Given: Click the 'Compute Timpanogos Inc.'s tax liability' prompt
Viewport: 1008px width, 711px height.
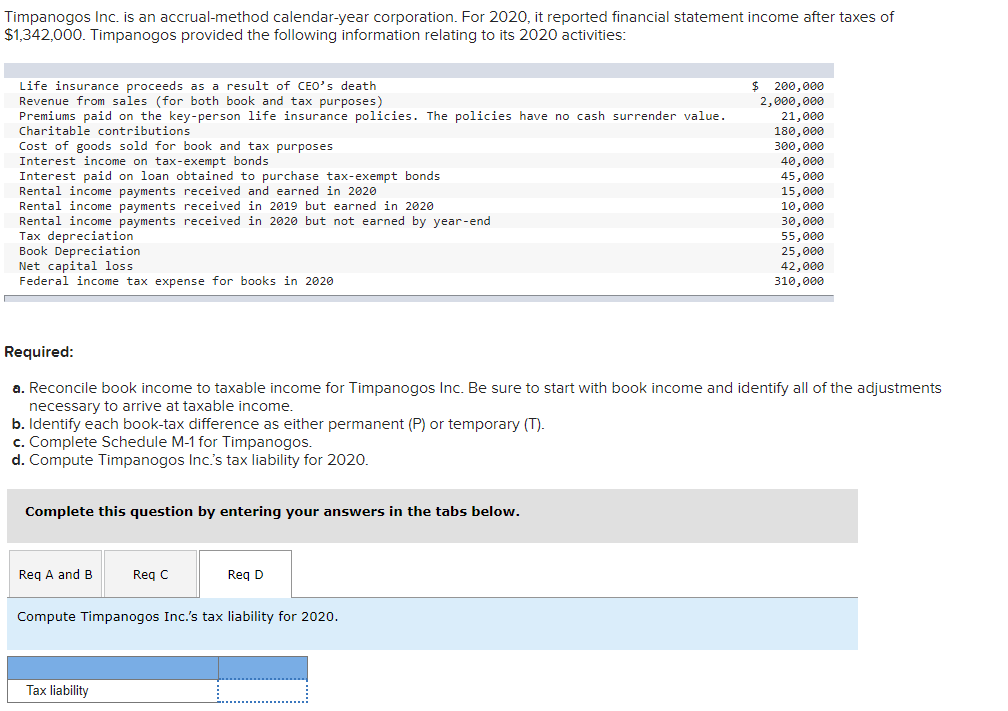Looking at the screenshot, I should 177,616.
